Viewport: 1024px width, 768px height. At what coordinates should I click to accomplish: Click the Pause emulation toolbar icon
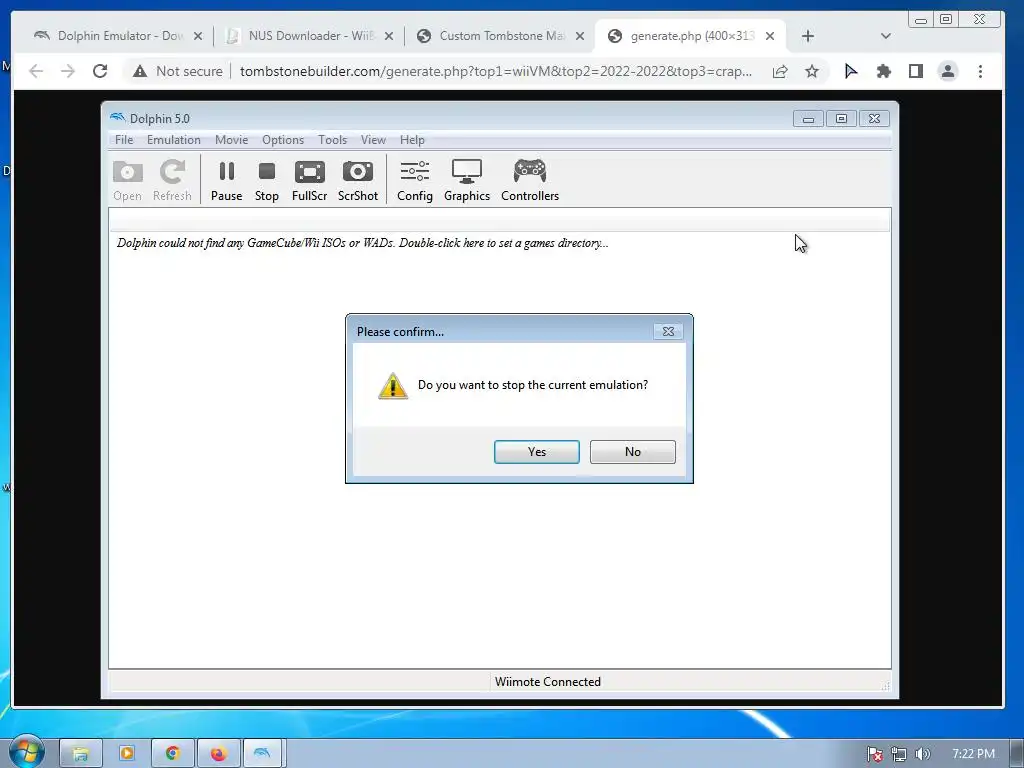(x=227, y=180)
